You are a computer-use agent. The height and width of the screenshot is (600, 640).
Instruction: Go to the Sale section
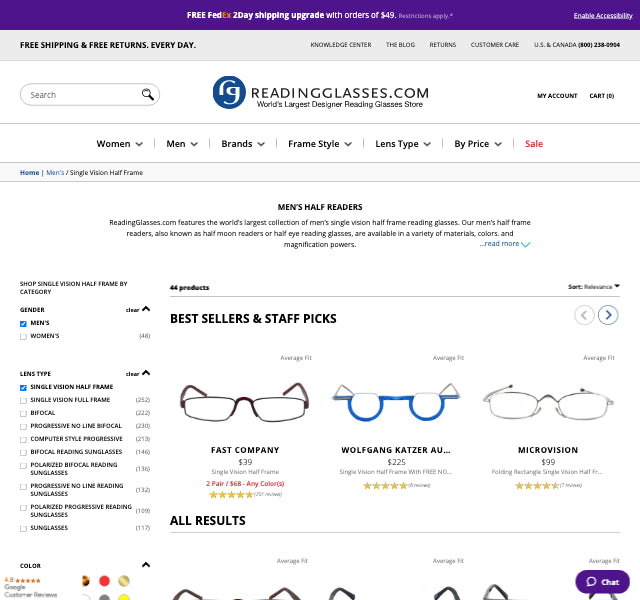click(534, 144)
